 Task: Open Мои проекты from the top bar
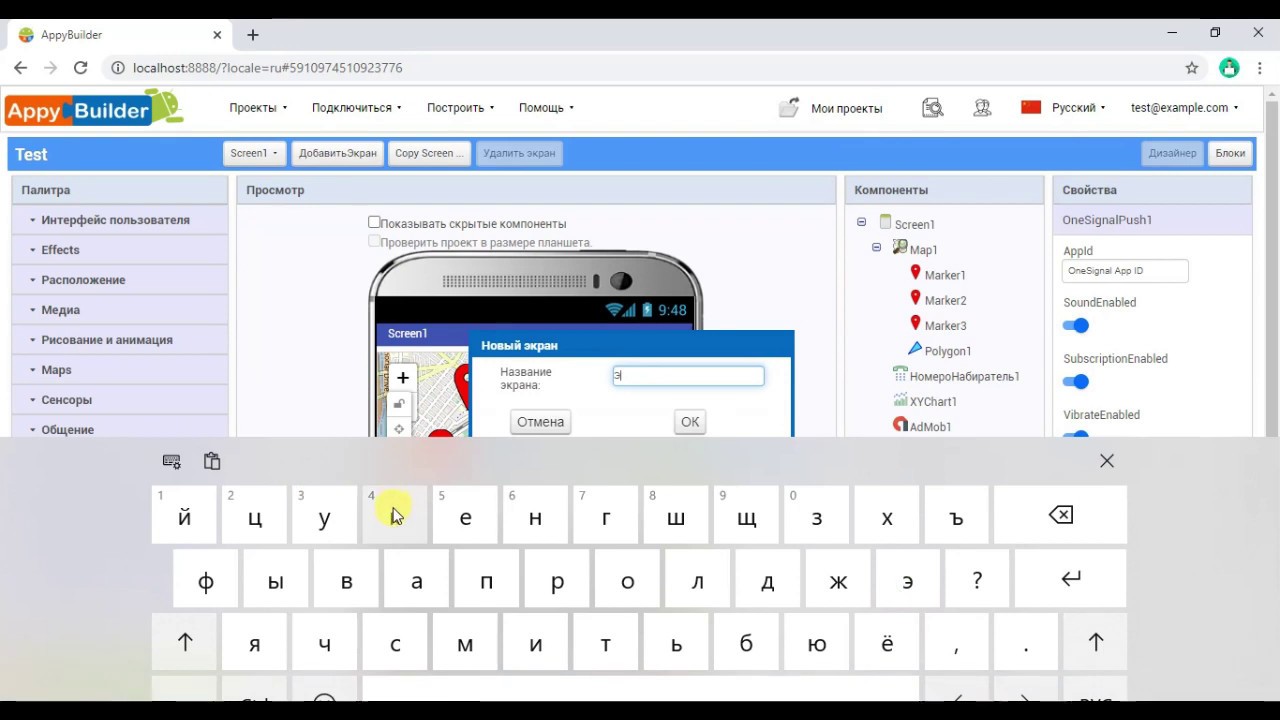click(831, 108)
